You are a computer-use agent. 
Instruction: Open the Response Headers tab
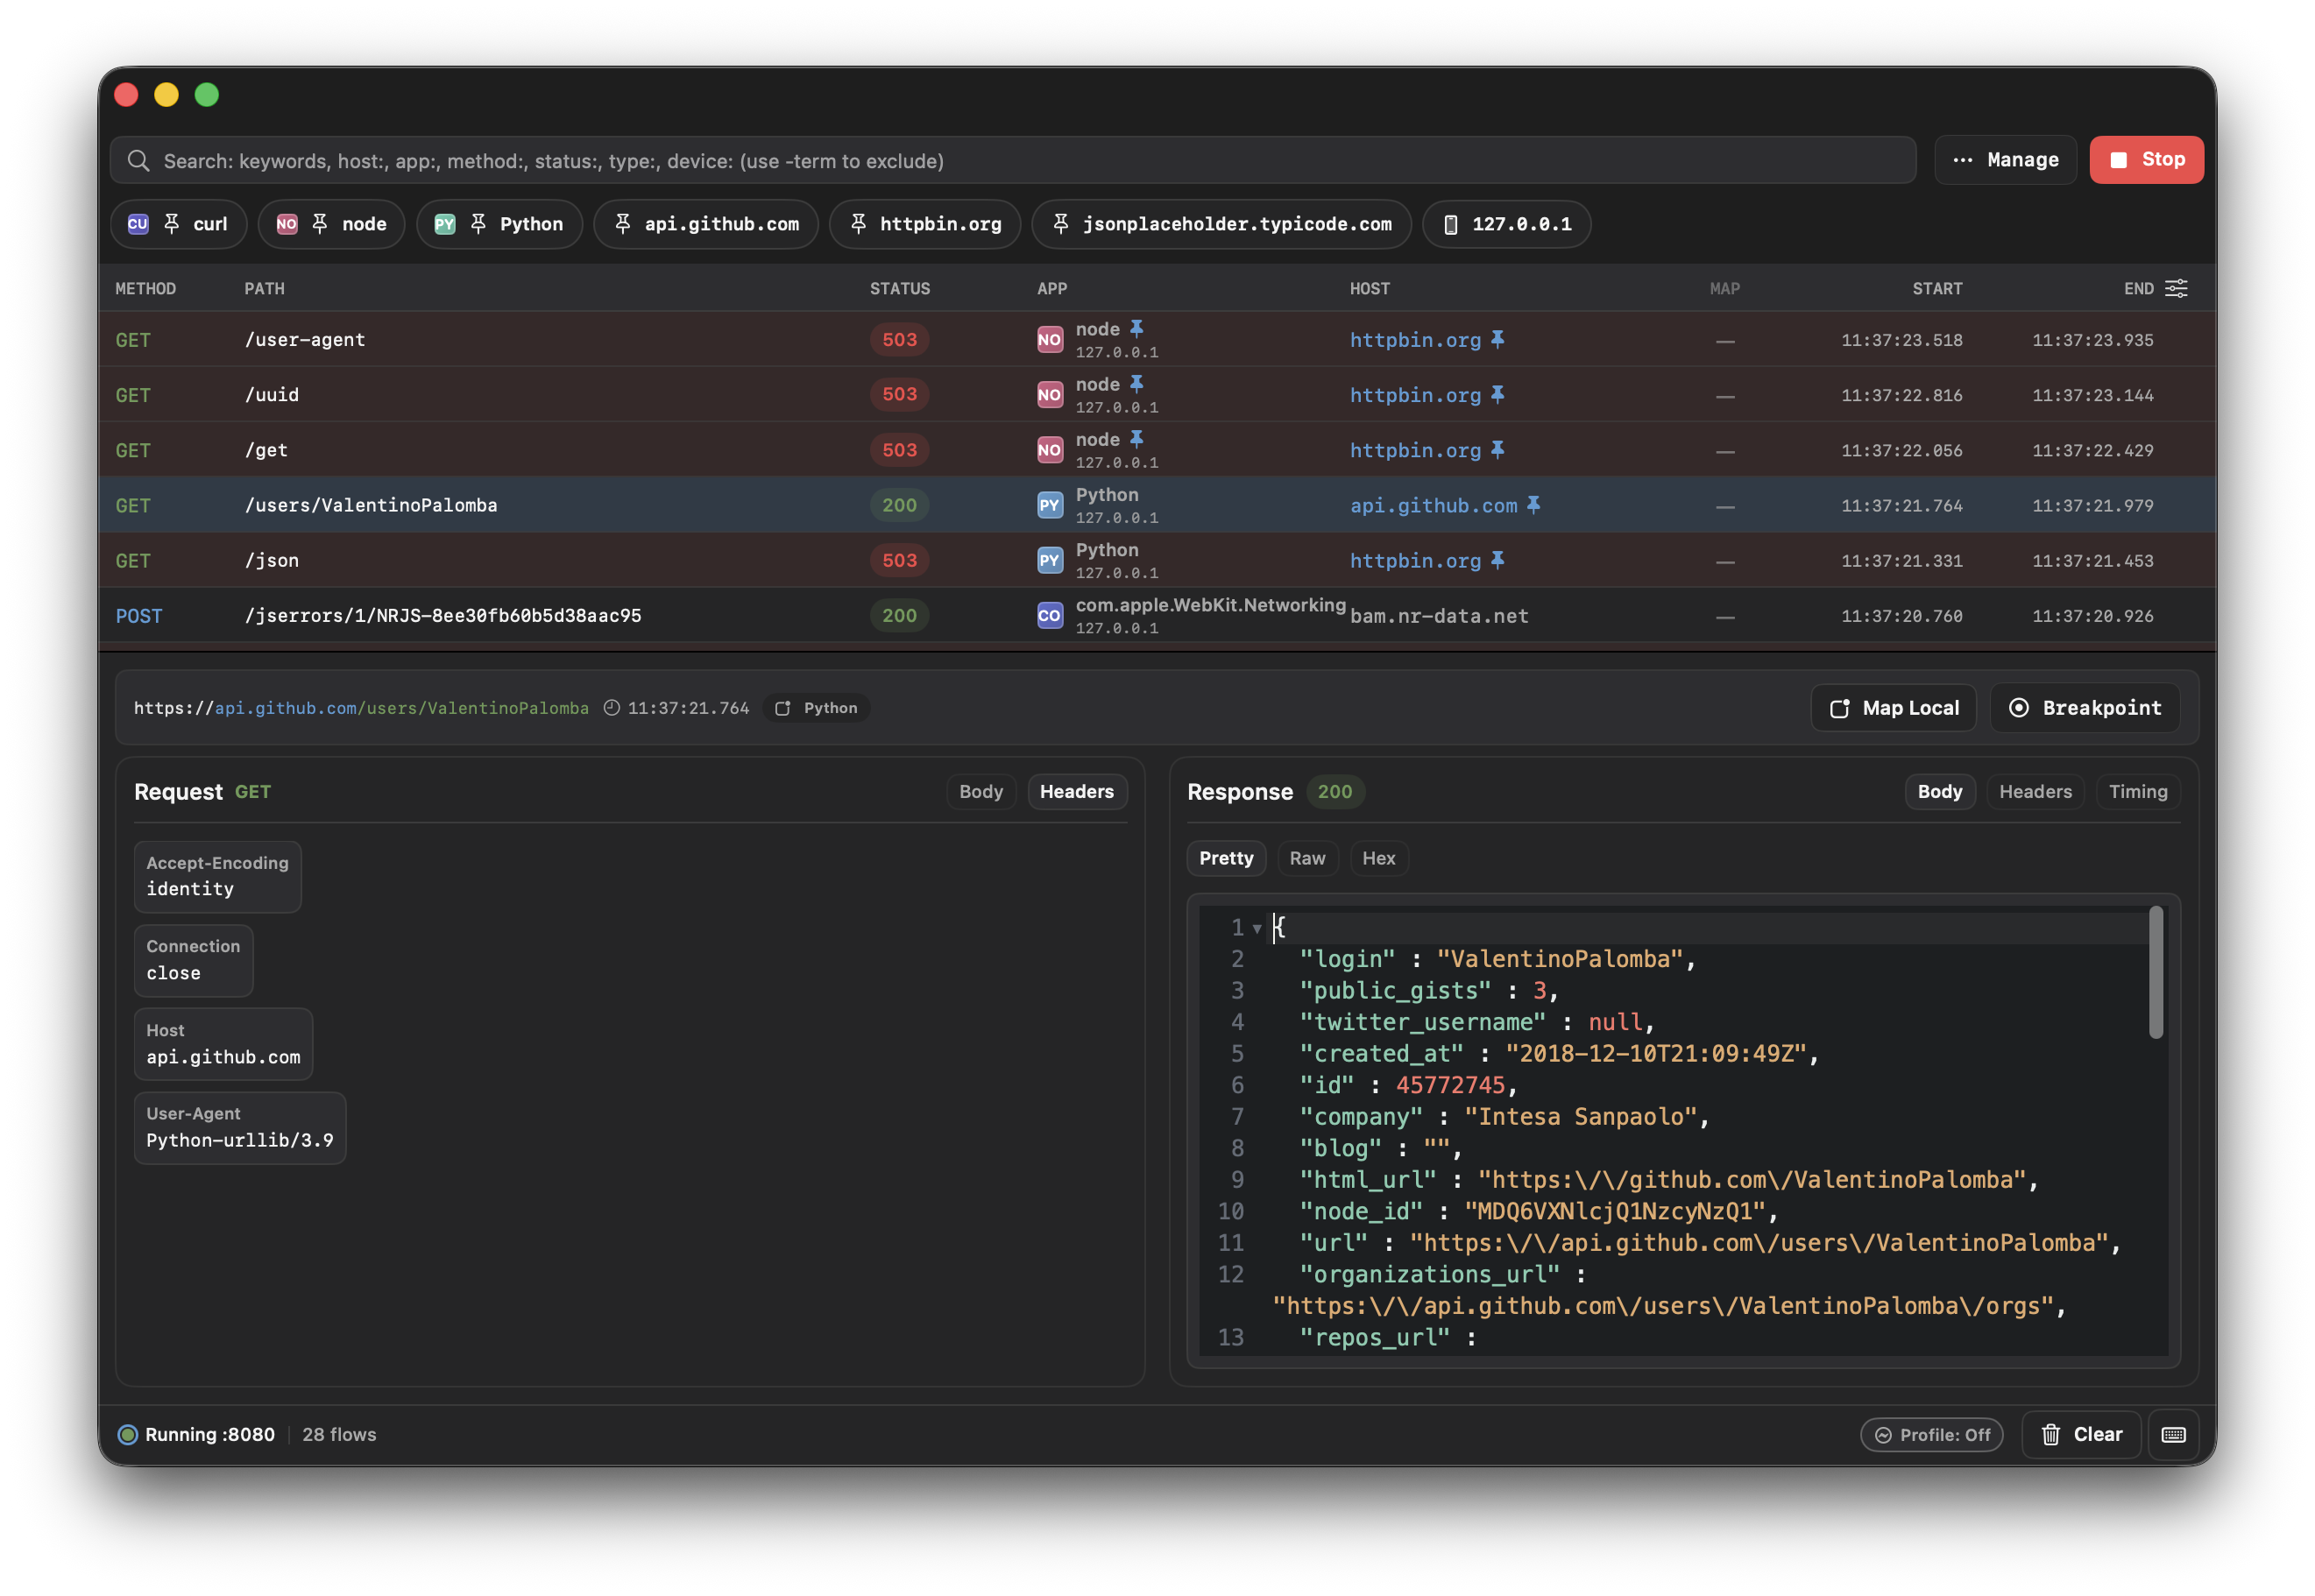coord(2035,791)
